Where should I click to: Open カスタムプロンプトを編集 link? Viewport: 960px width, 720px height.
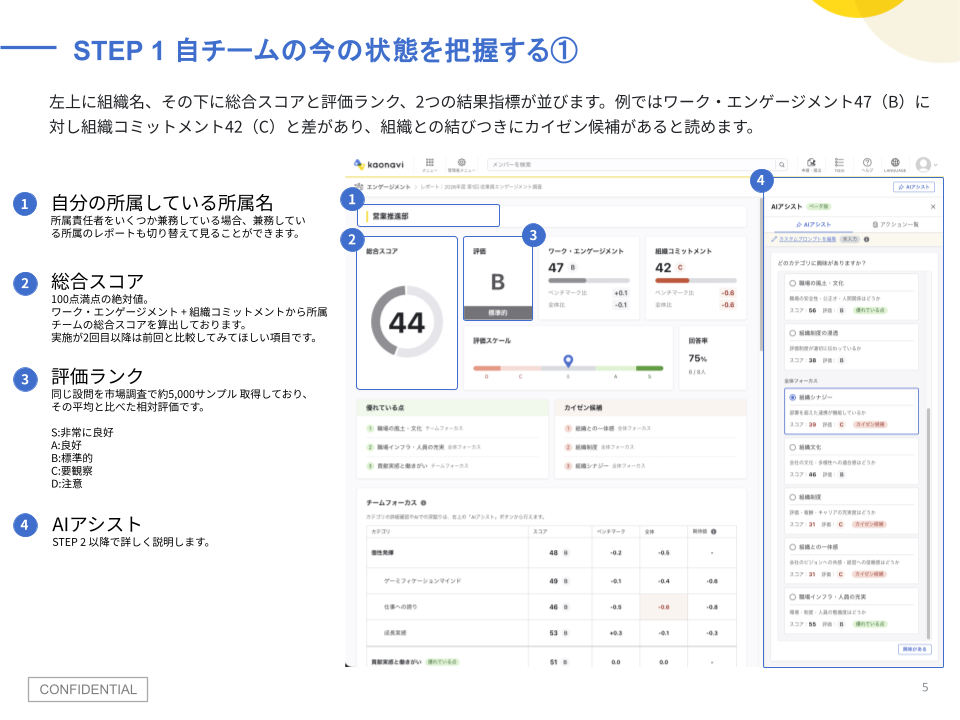(x=808, y=239)
